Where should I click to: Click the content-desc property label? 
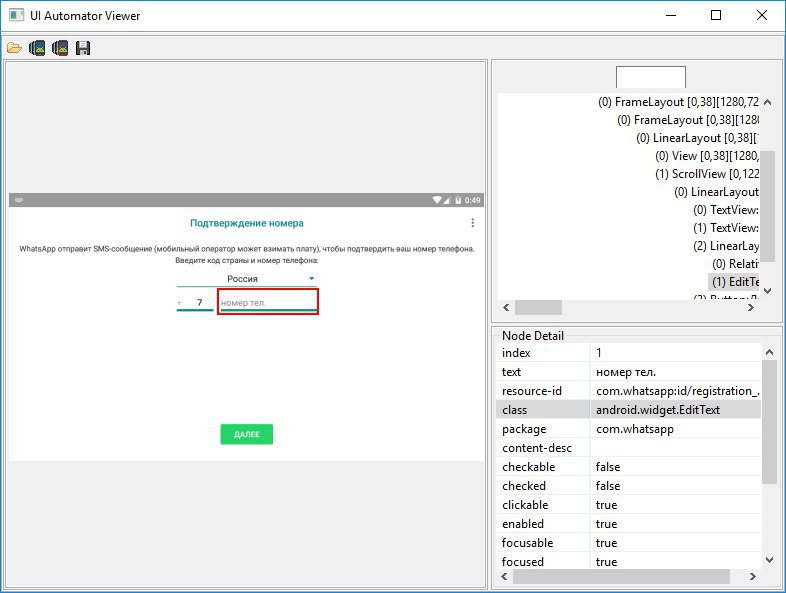pyautogui.click(x=537, y=448)
